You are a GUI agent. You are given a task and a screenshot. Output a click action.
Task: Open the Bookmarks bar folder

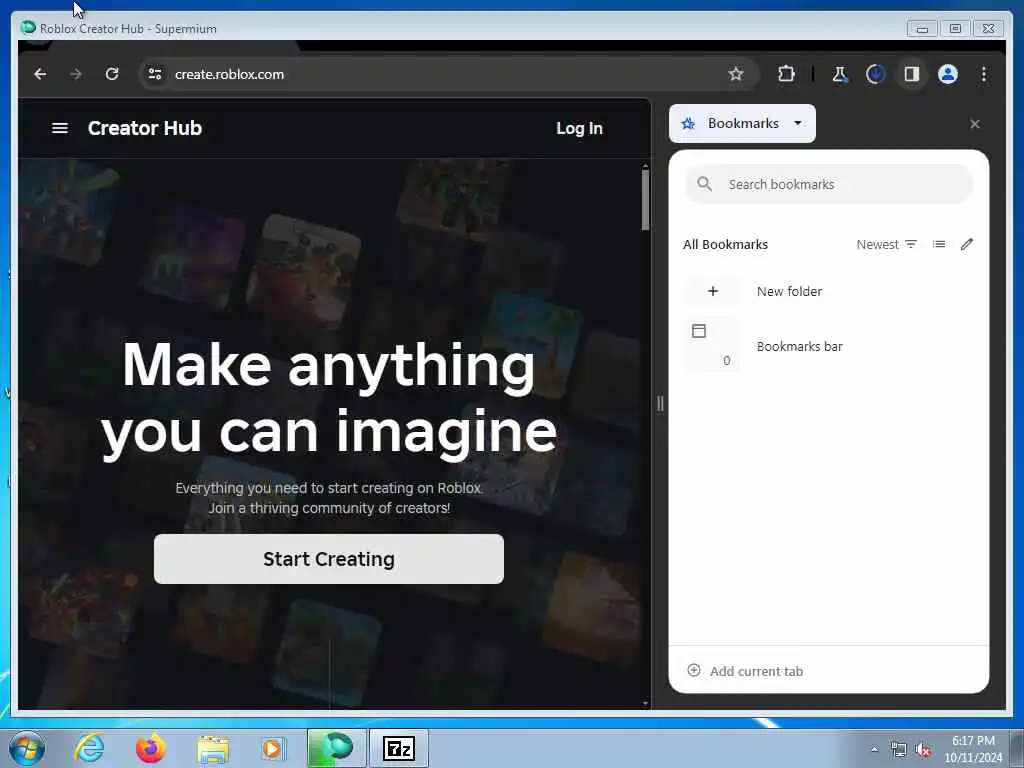[829, 345]
